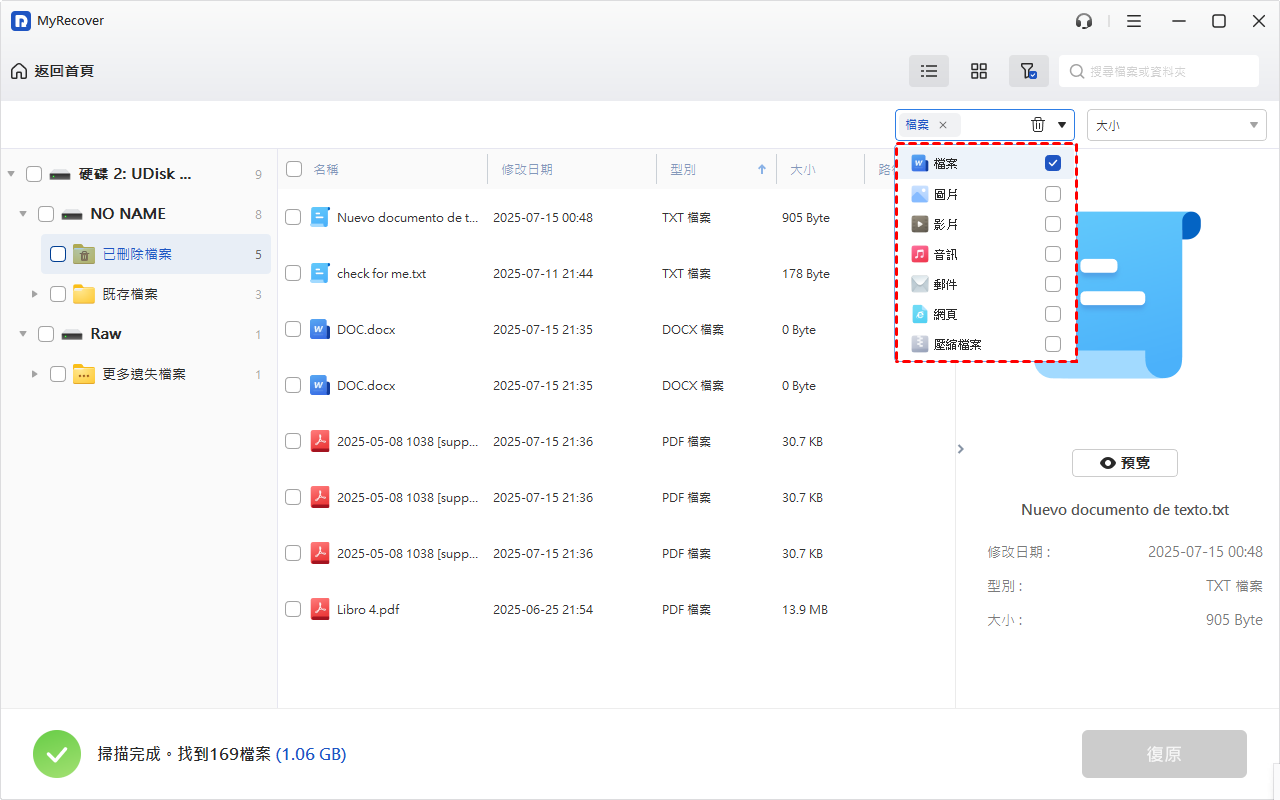Viewport: 1280px width, 800px height.
Task: Click the Raw drive icon
Action: point(72,334)
